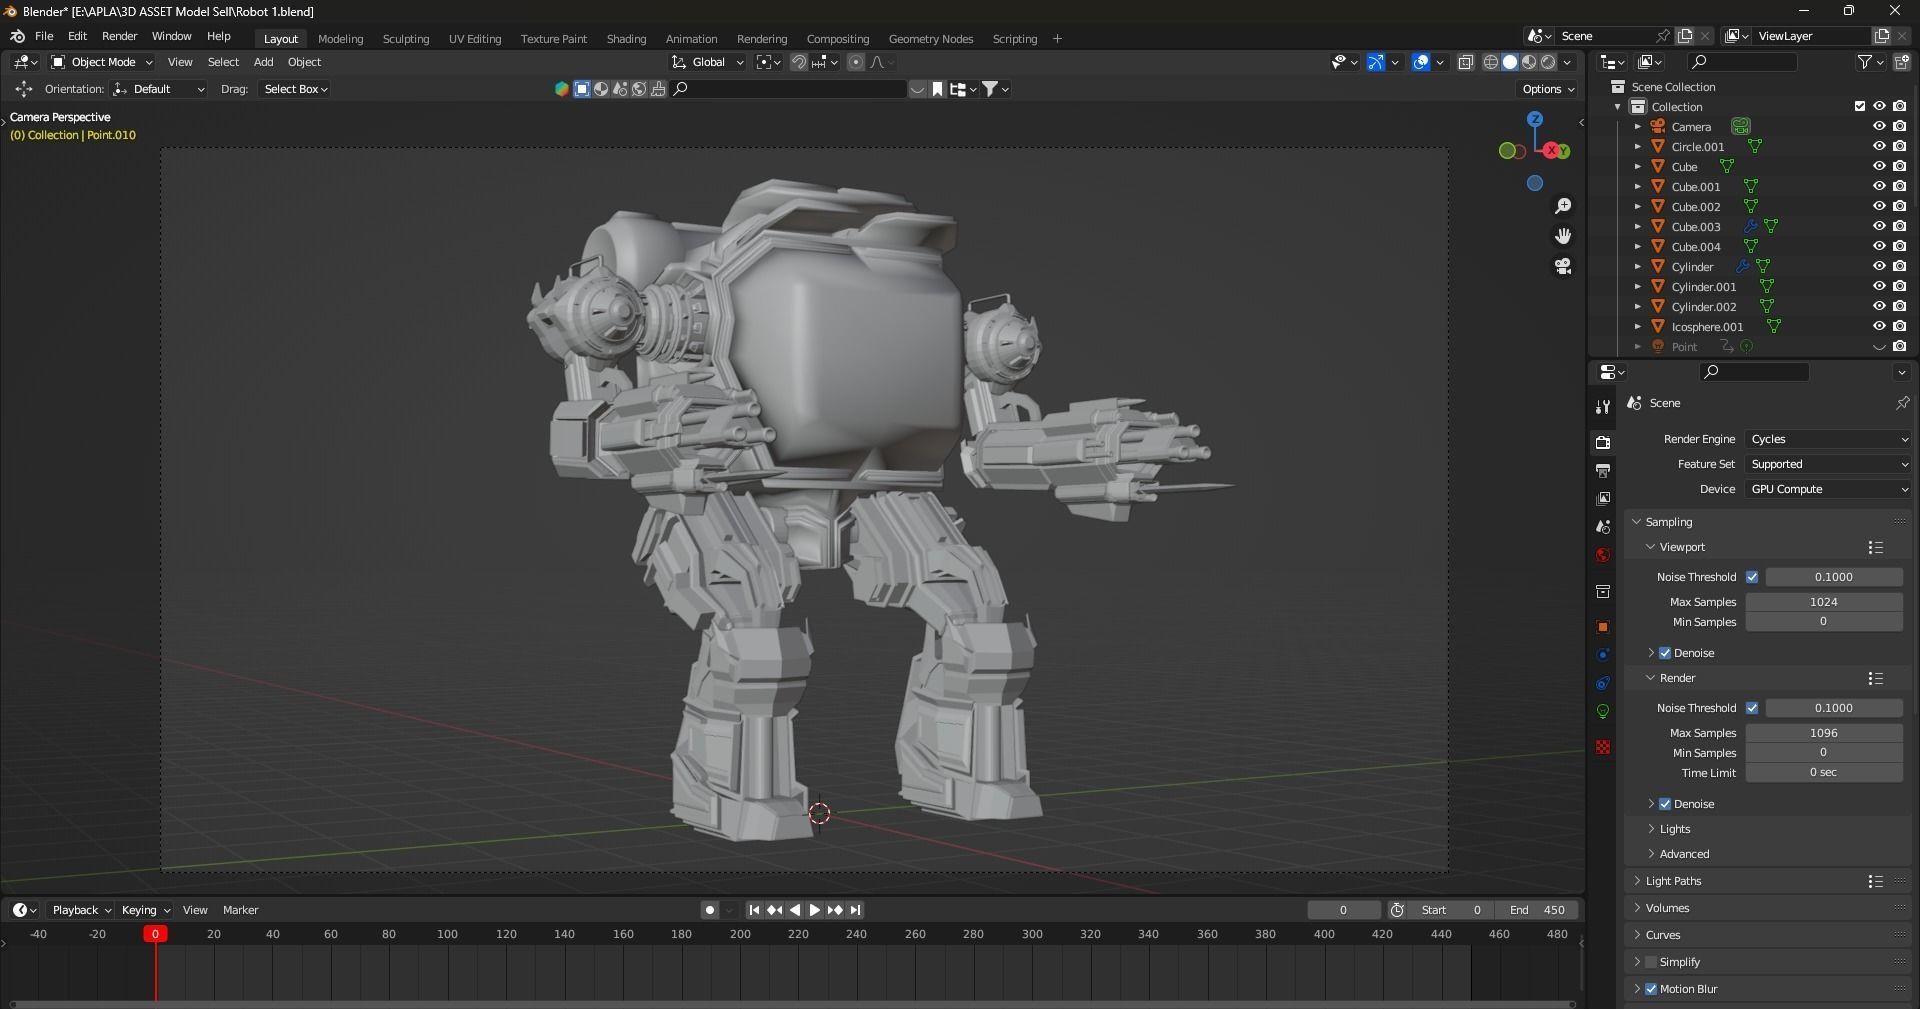1920x1009 pixels.
Task: Open the View Layer properties tab icon
Action: tap(1603, 498)
